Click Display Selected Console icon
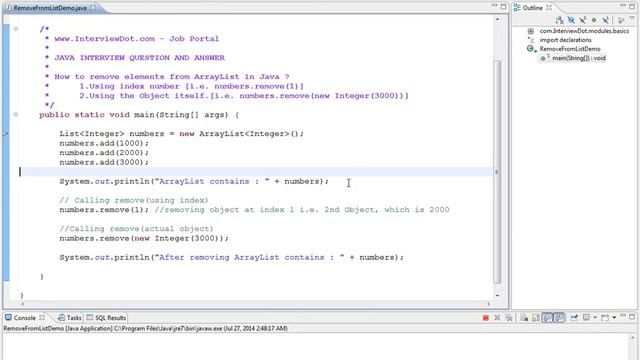 (x=586, y=317)
